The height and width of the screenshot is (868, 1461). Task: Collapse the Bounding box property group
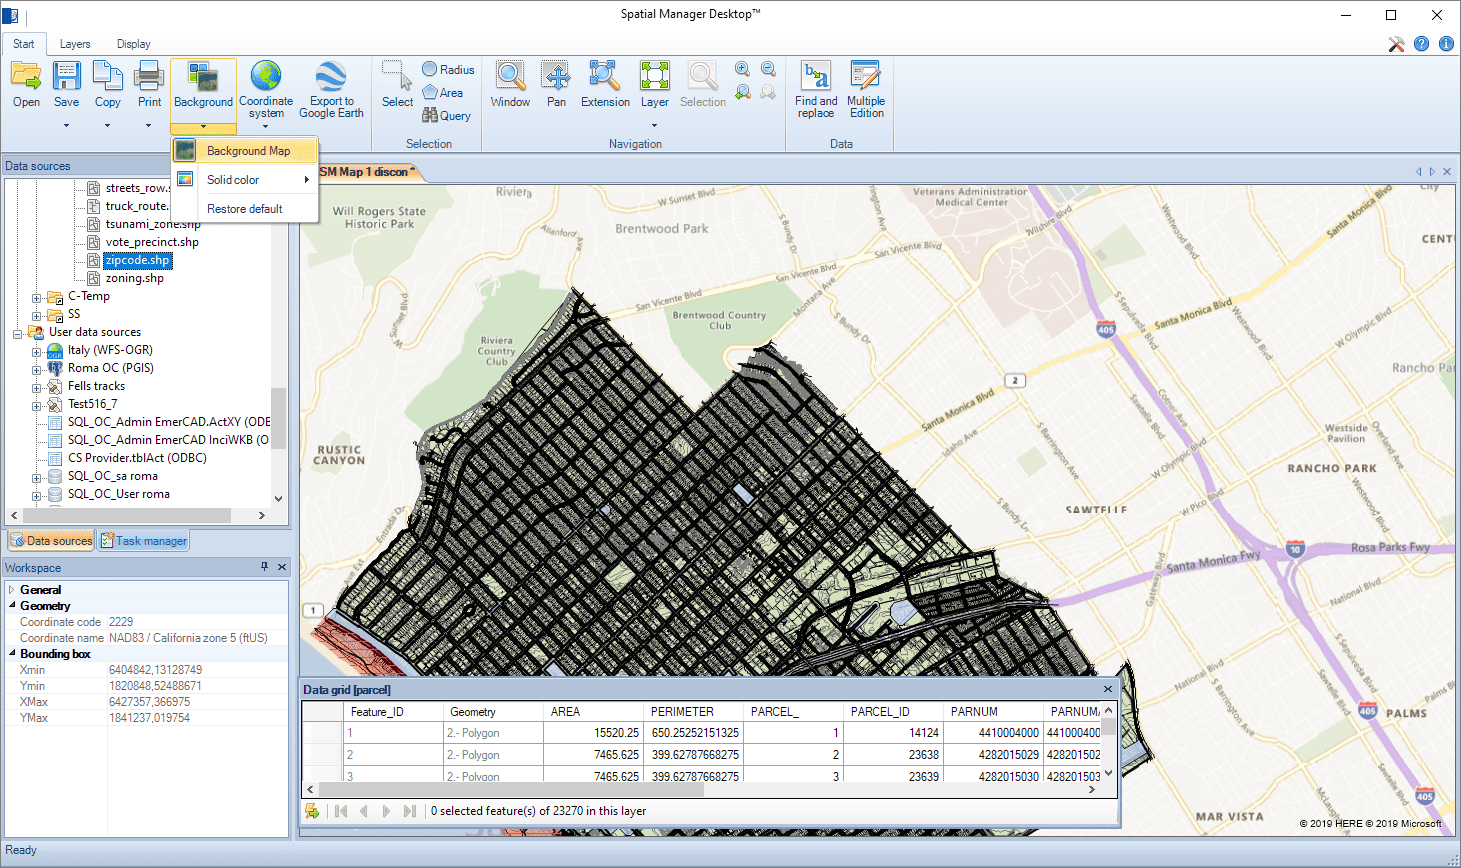tap(12, 654)
